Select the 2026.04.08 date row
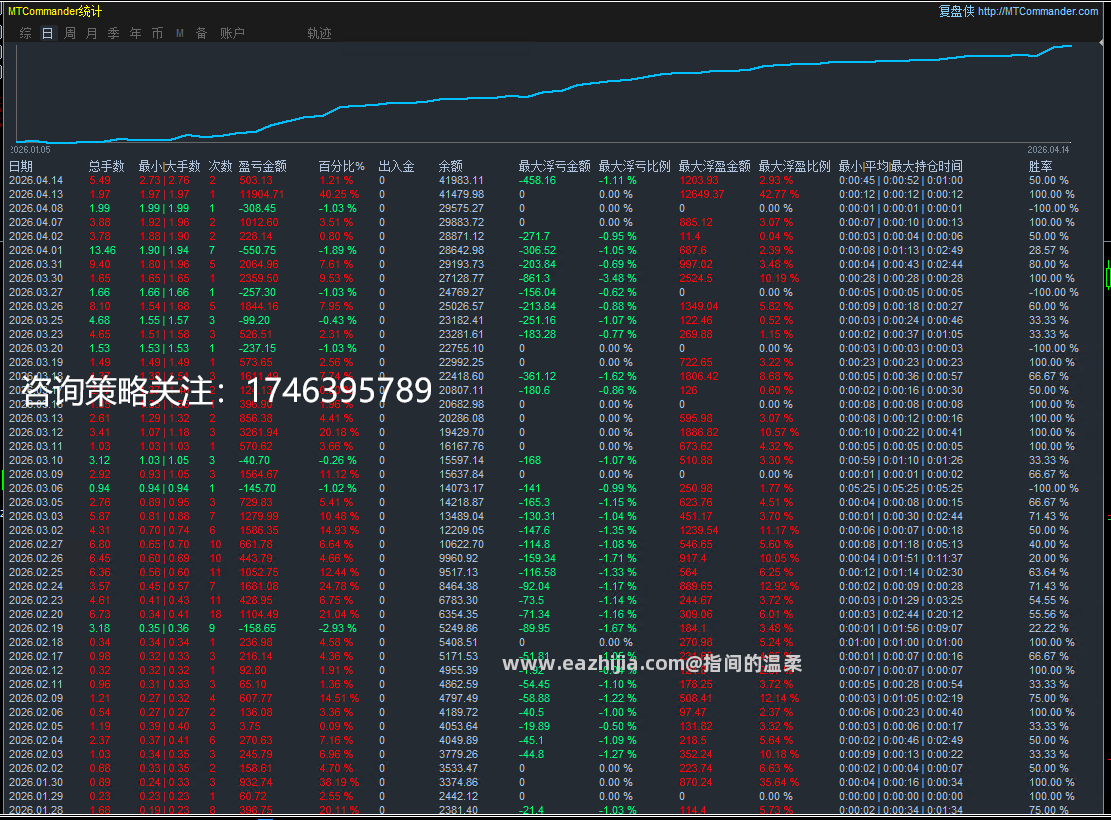 coord(544,208)
